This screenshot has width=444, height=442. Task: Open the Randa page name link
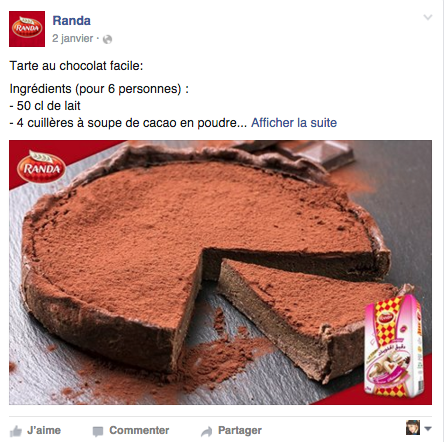71,21
